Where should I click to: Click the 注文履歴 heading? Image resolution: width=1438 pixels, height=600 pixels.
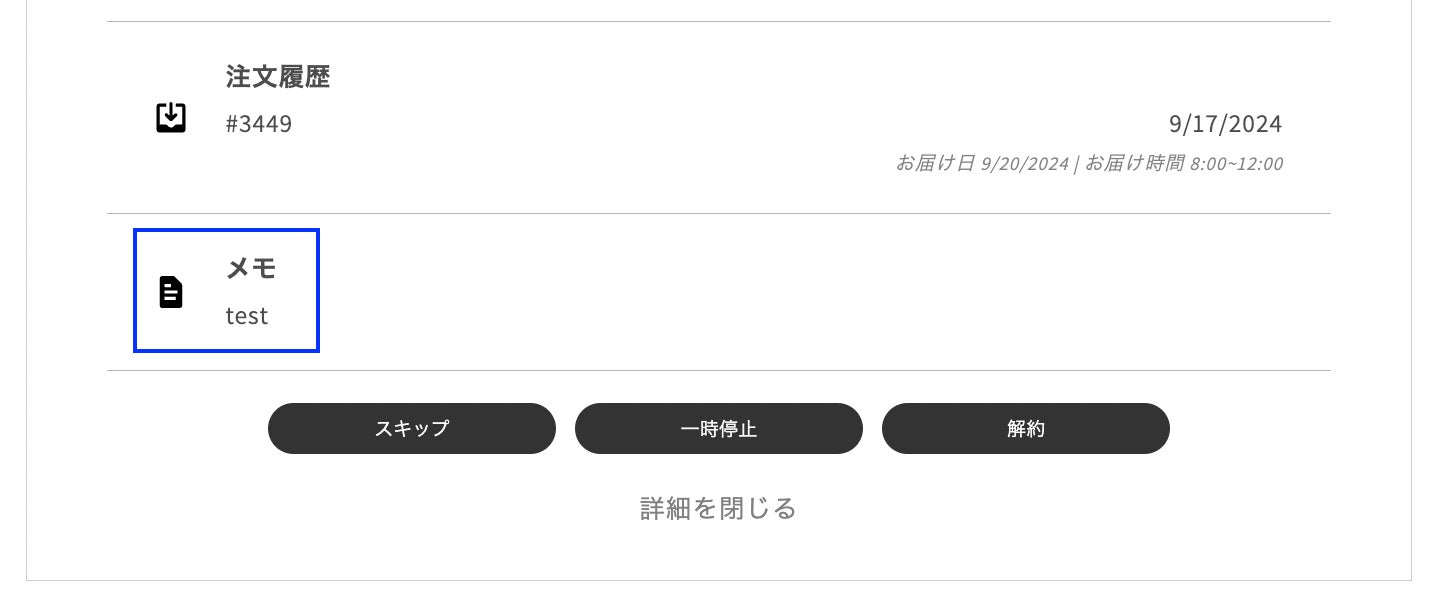(278, 77)
